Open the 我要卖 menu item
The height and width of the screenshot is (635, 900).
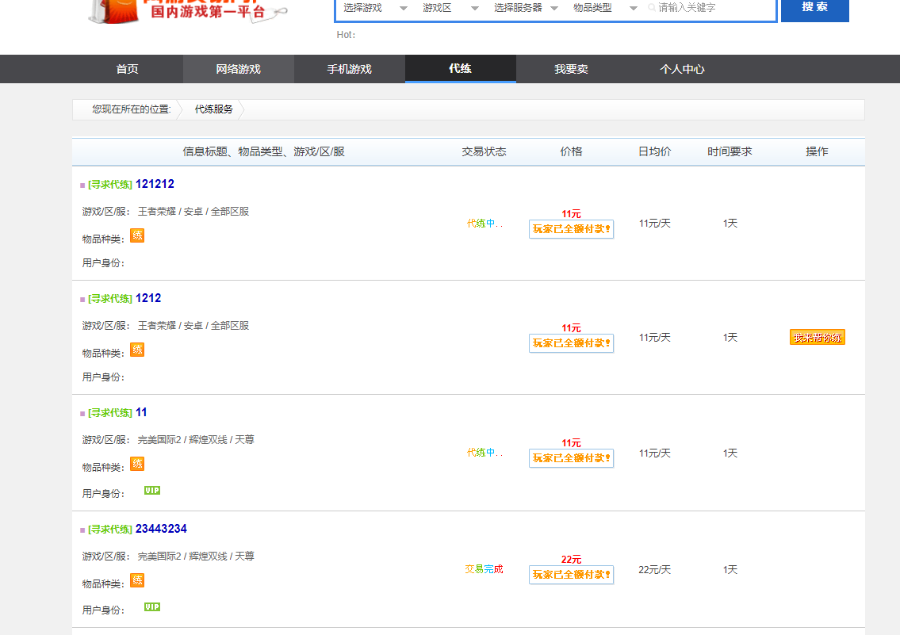coord(572,69)
